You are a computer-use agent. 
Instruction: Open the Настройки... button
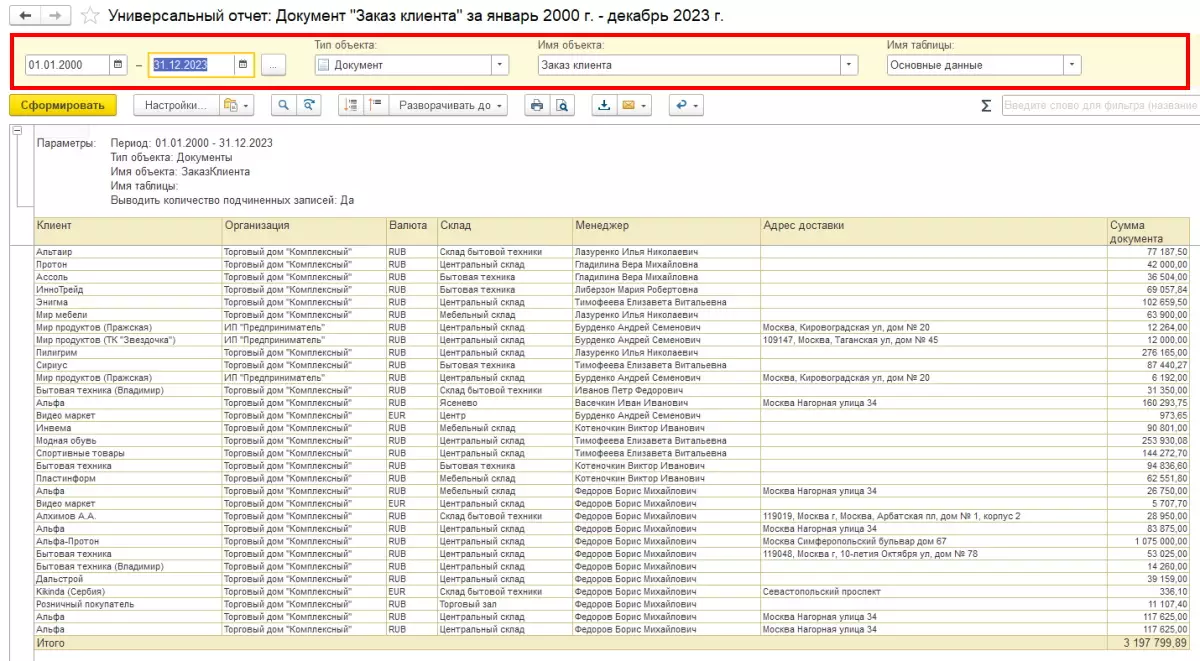[176, 105]
